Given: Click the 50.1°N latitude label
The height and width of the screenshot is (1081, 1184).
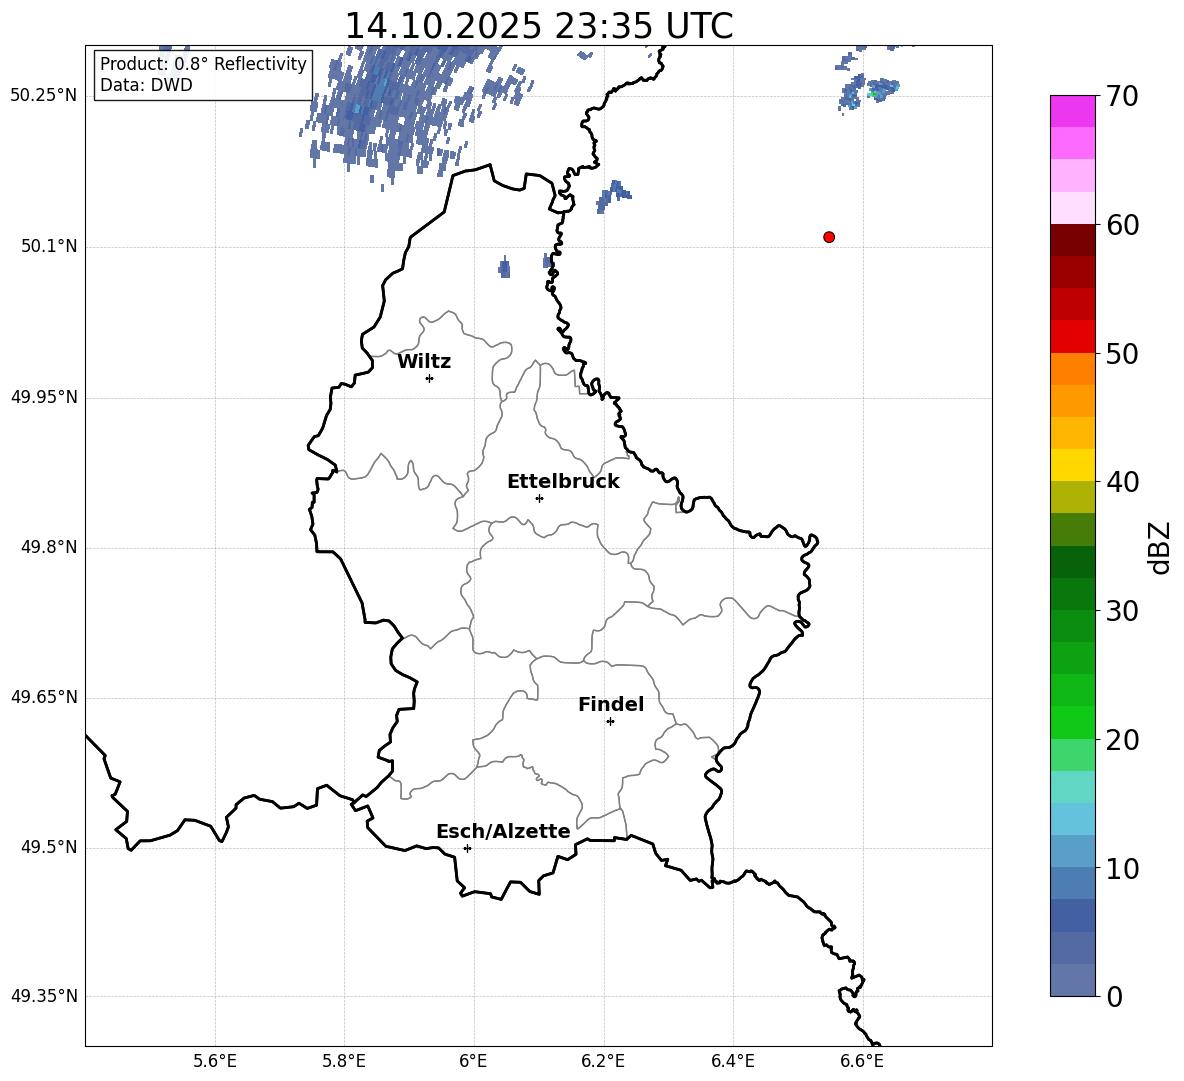Looking at the screenshot, I should pos(49,246).
